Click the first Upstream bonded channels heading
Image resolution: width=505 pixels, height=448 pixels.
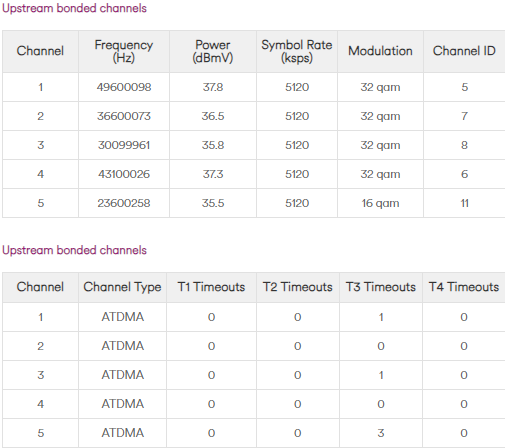tap(74, 8)
